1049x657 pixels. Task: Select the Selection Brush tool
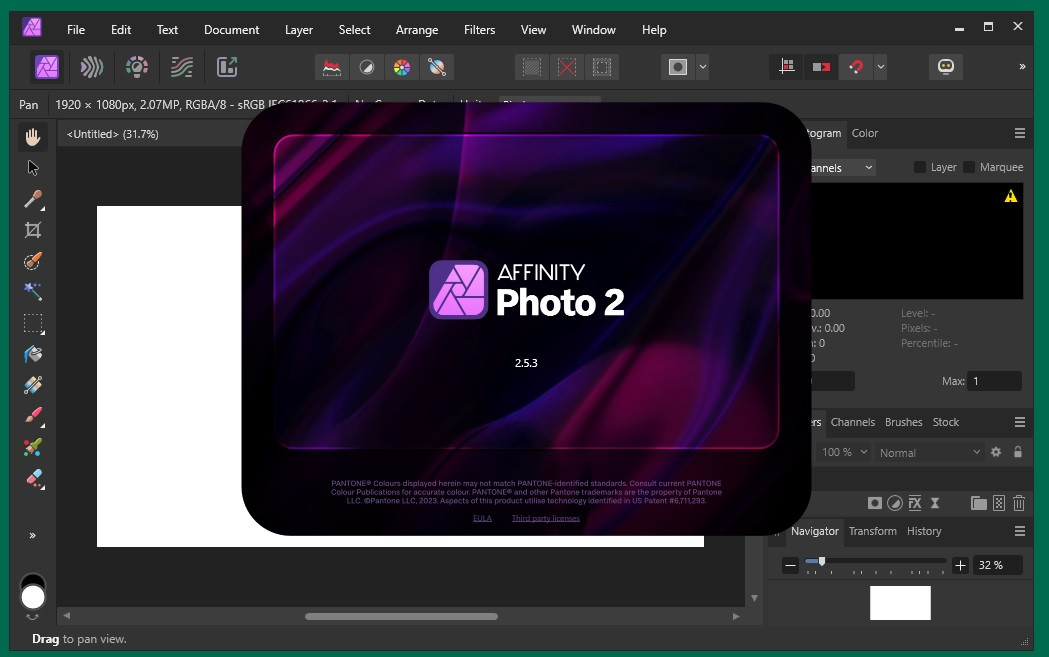pos(33,261)
